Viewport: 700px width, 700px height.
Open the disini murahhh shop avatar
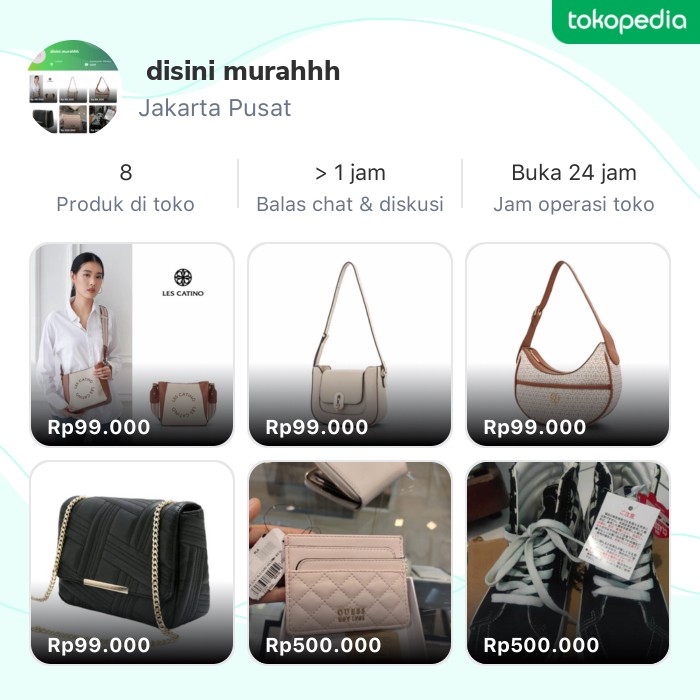[x=73, y=87]
